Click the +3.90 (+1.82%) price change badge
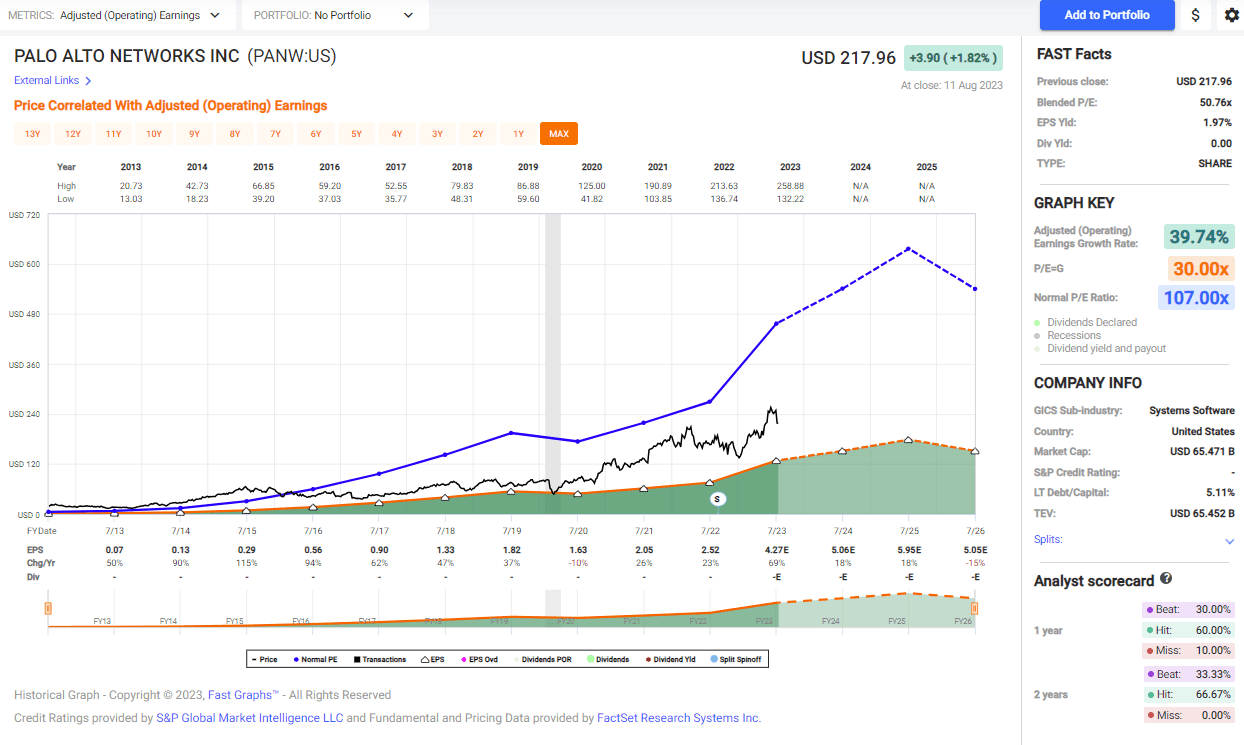The height and width of the screenshot is (745, 1244). point(953,58)
